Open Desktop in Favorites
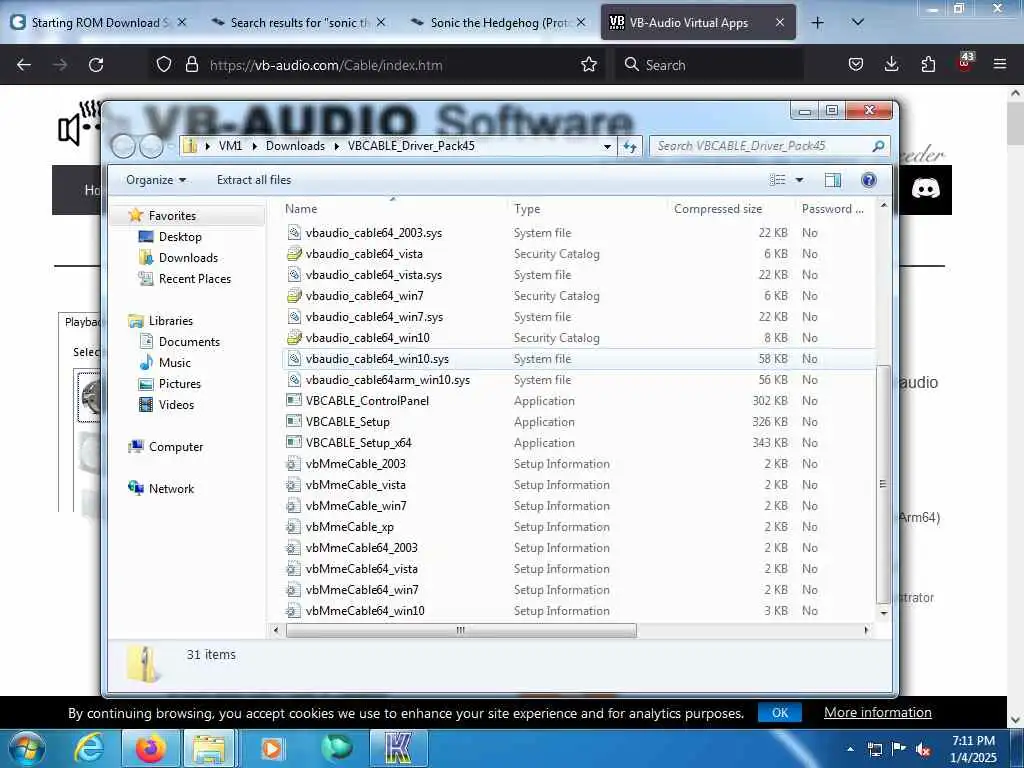 (180, 237)
